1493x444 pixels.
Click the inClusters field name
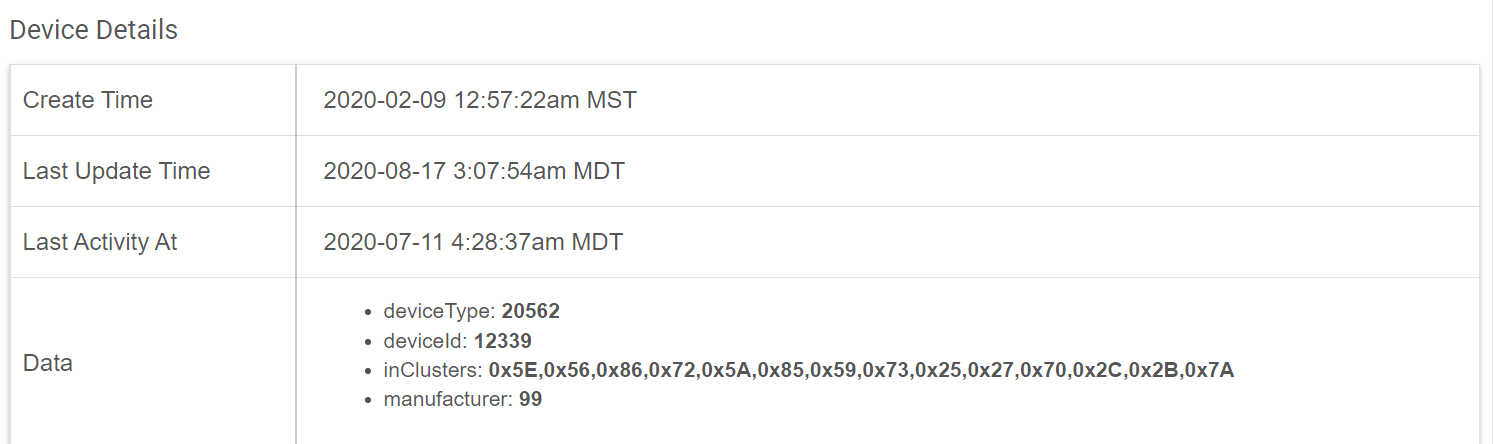(433, 370)
